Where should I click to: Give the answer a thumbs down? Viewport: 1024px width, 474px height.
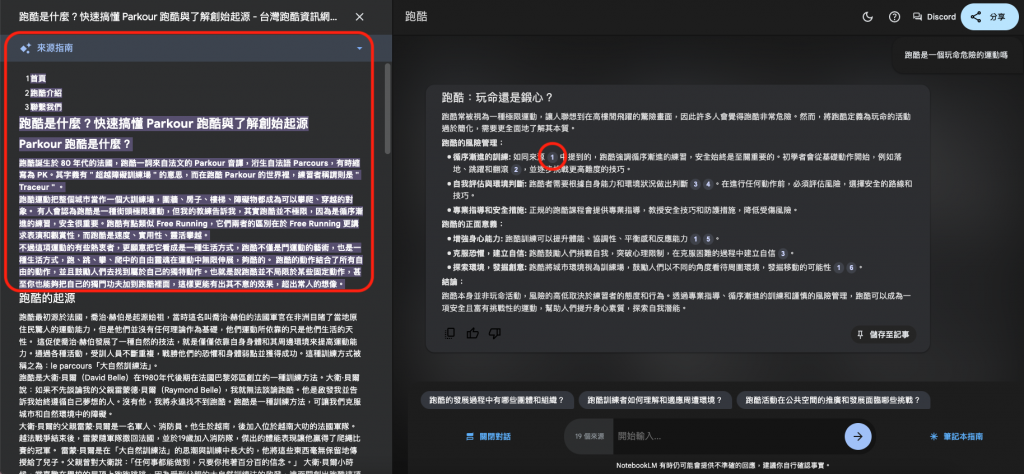(x=495, y=334)
